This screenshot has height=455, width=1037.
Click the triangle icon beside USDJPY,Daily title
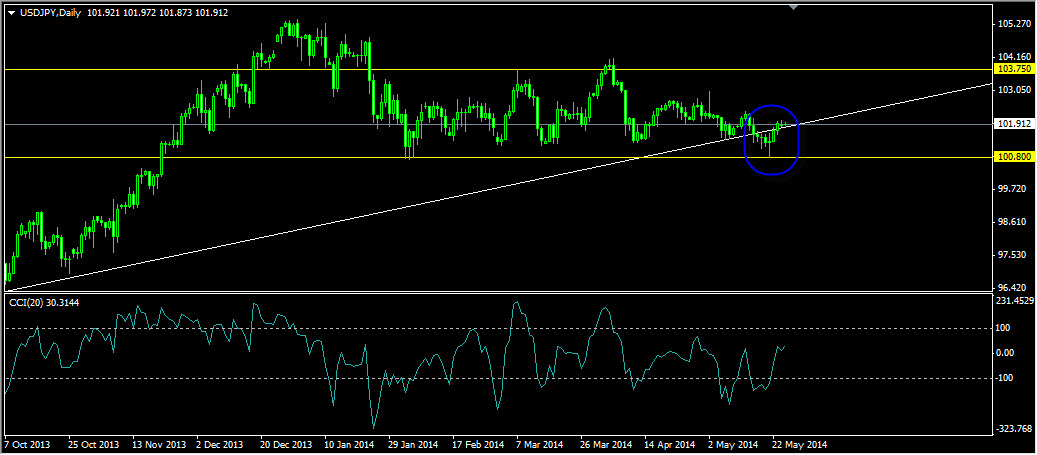(11, 13)
